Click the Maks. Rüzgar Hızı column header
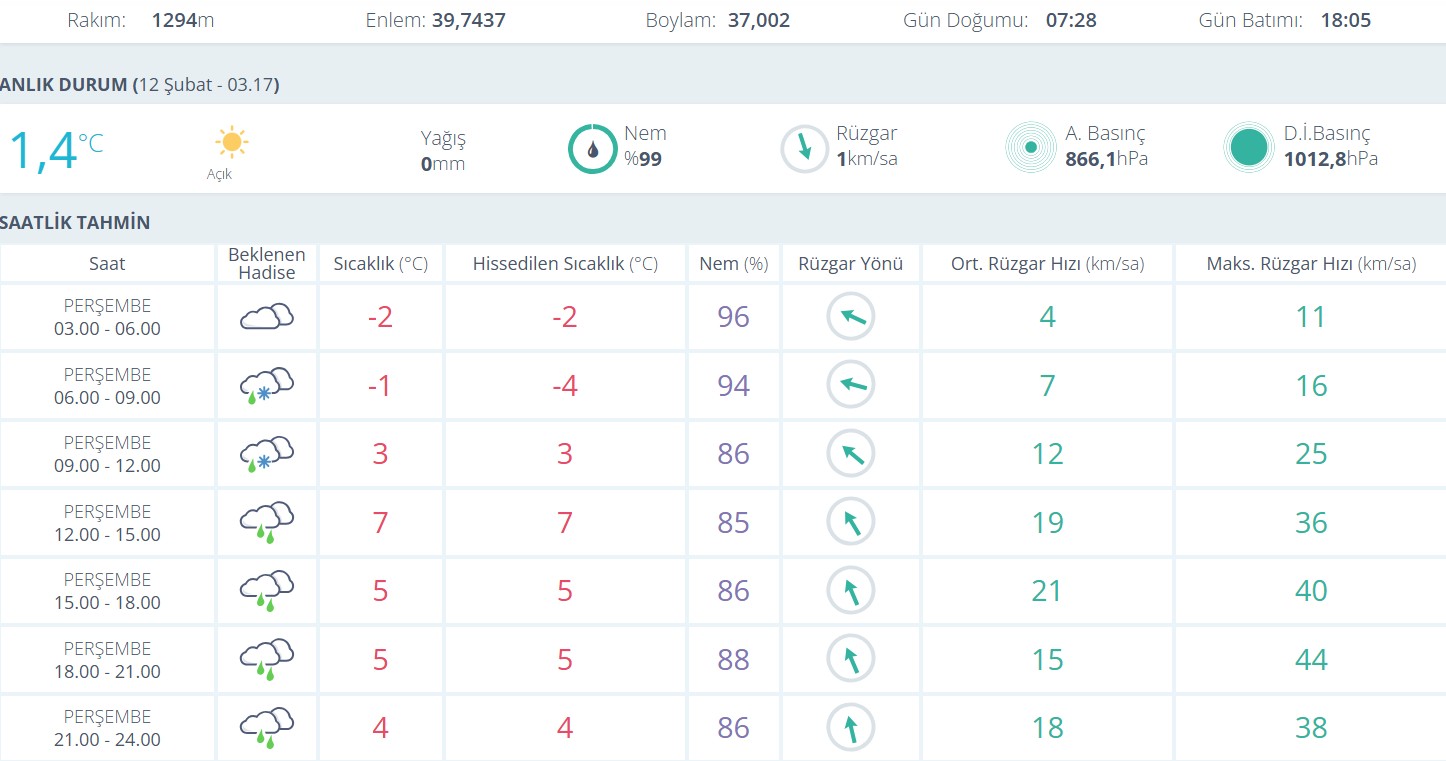Screen dimensions: 1446x761 1310,264
